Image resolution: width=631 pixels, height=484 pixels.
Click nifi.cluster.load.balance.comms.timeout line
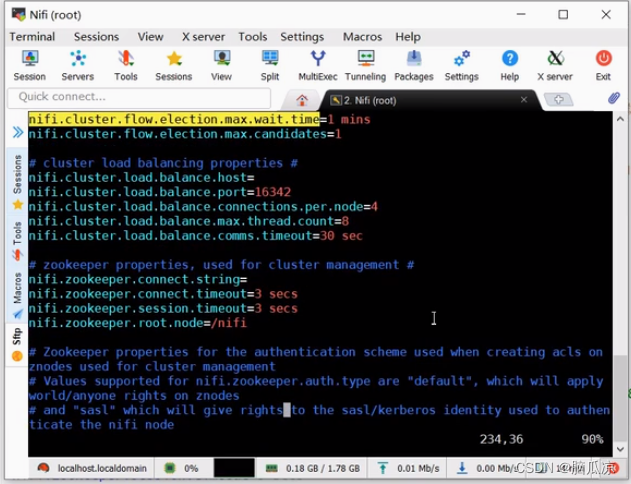(x=196, y=235)
